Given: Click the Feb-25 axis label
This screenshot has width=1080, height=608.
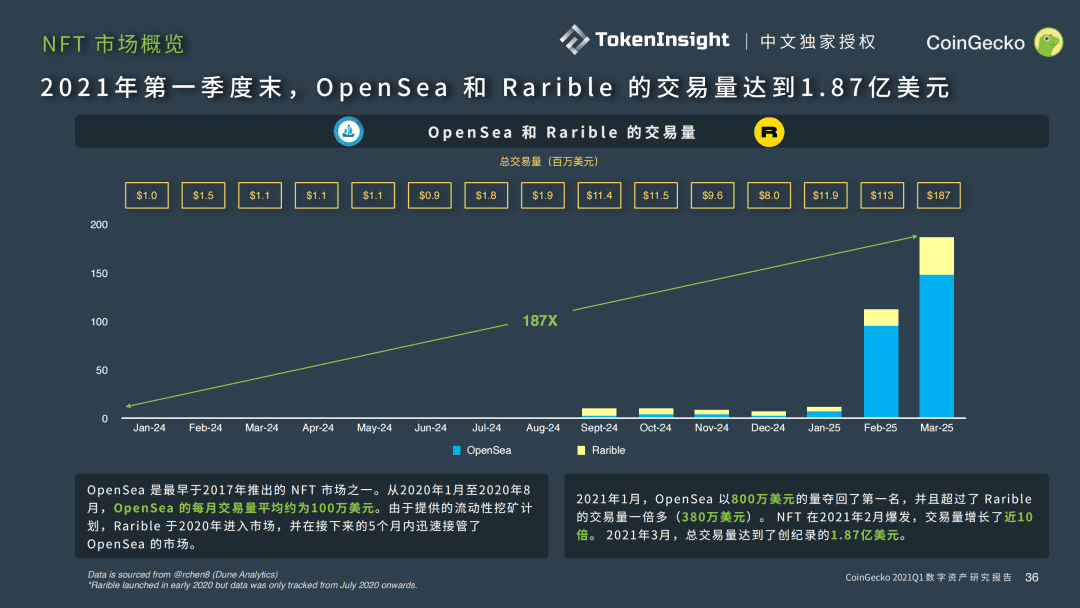Looking at the screenshot, I should pos(880,428).
